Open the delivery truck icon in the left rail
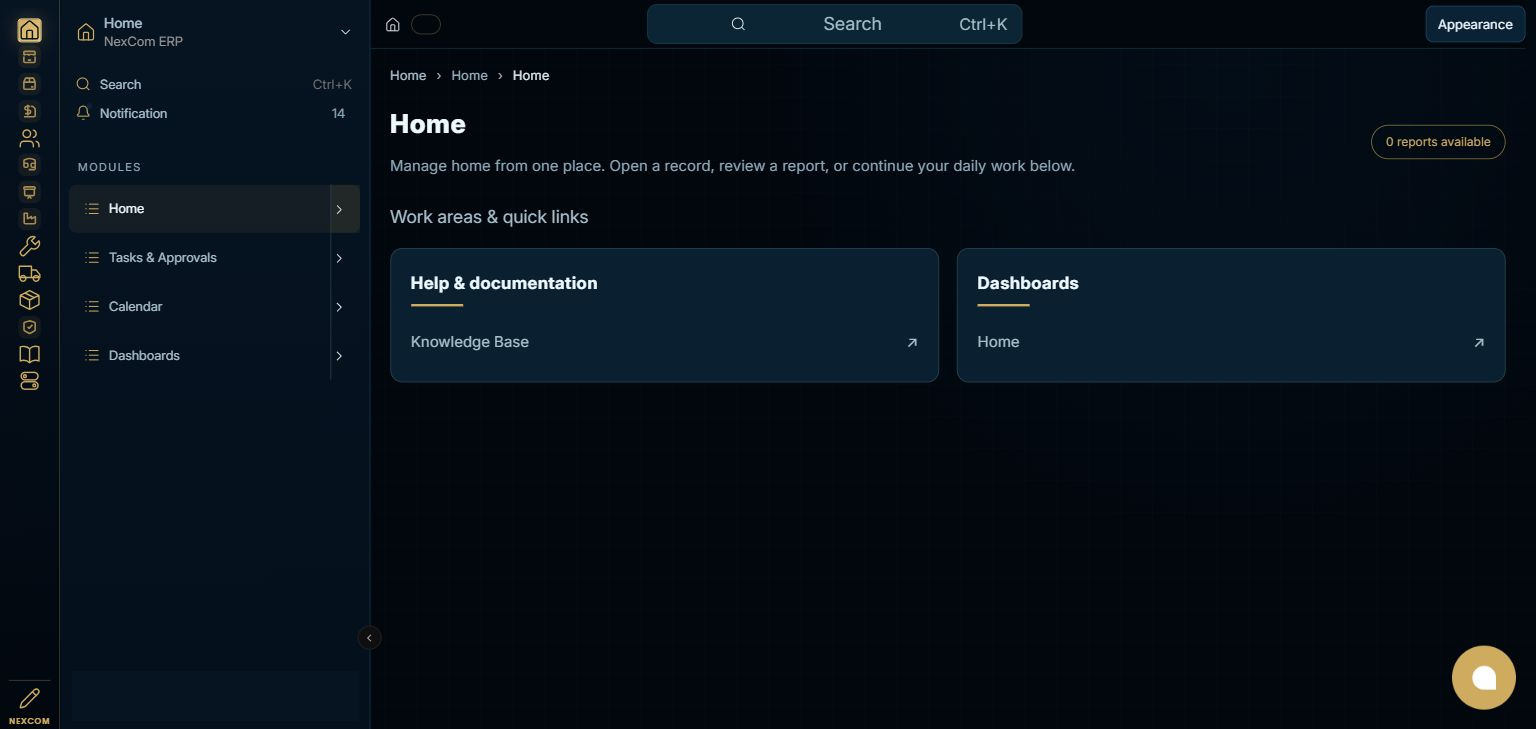Screen dimensions: 1536x729 click(30, 273)
